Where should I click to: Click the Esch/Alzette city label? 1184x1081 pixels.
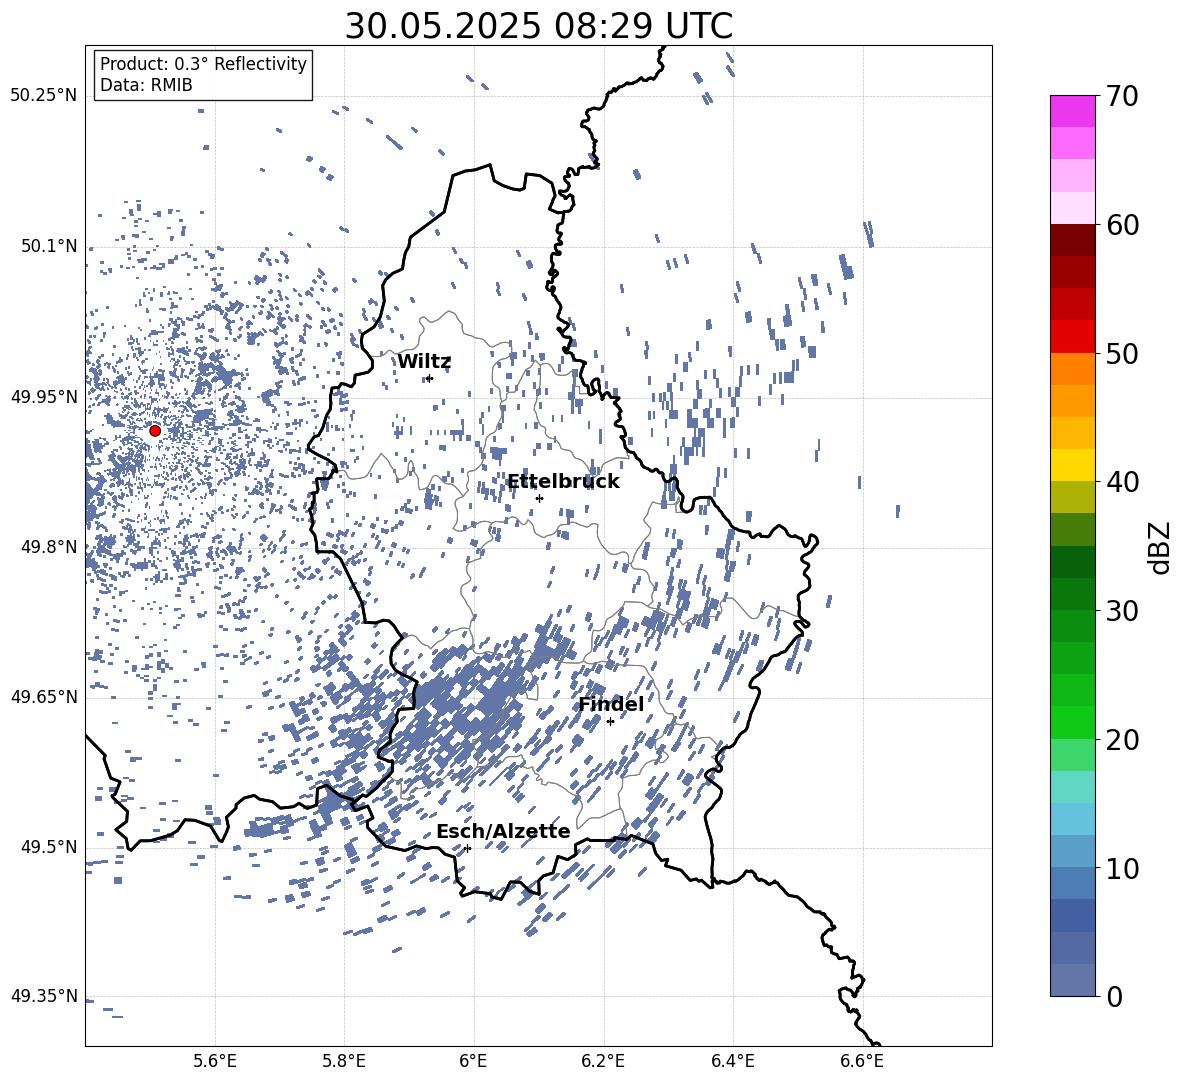[503, 831]
